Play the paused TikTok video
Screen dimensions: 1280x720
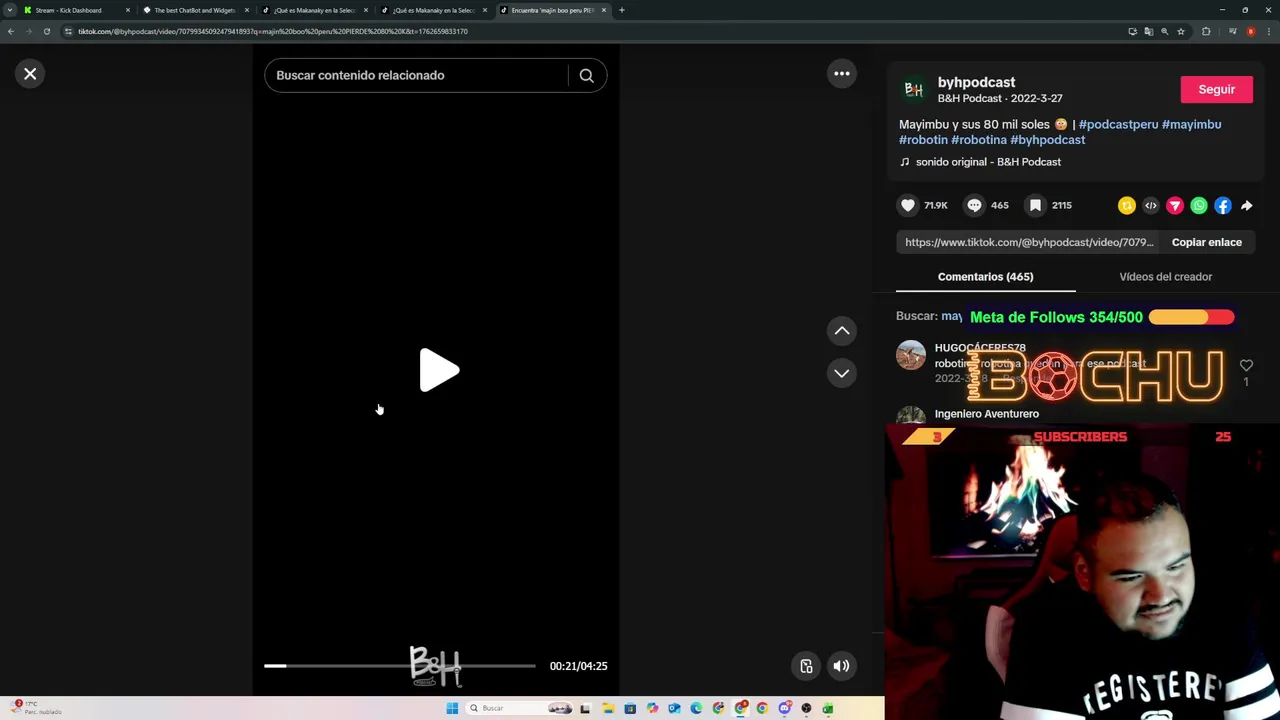[x=438, y=371]
